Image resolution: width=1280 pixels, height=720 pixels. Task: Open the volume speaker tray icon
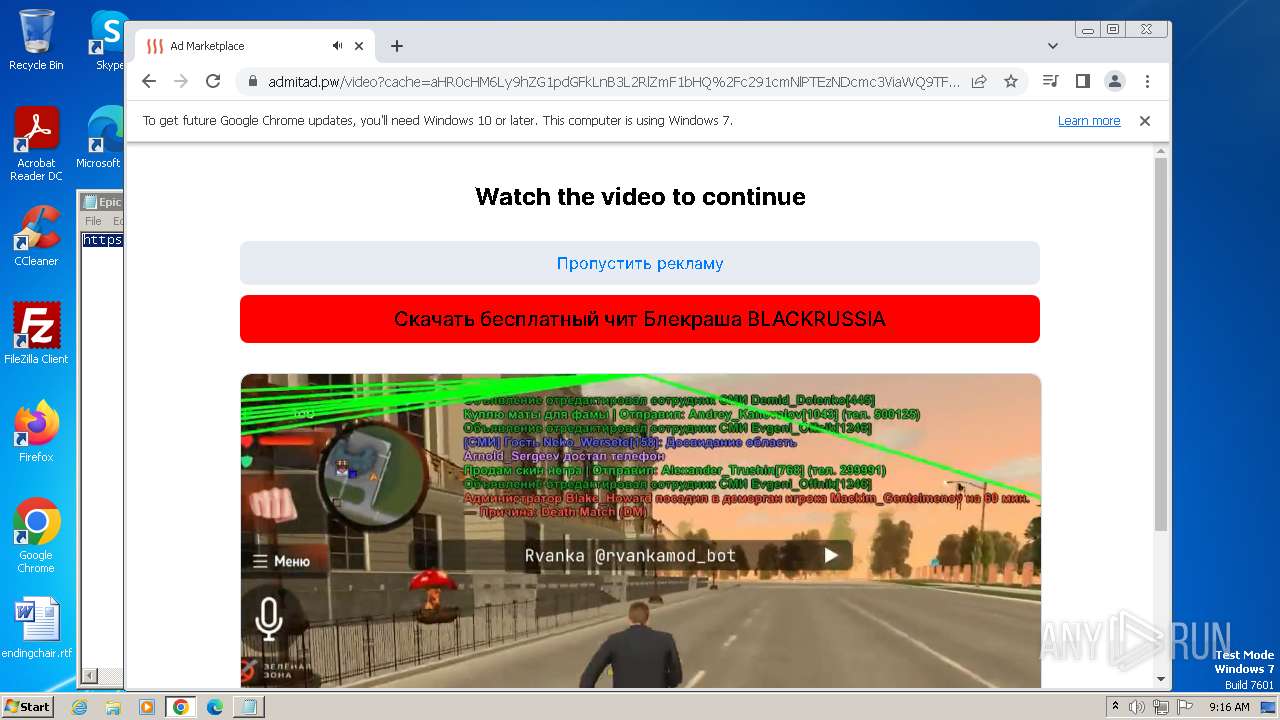coord(1137,707)
